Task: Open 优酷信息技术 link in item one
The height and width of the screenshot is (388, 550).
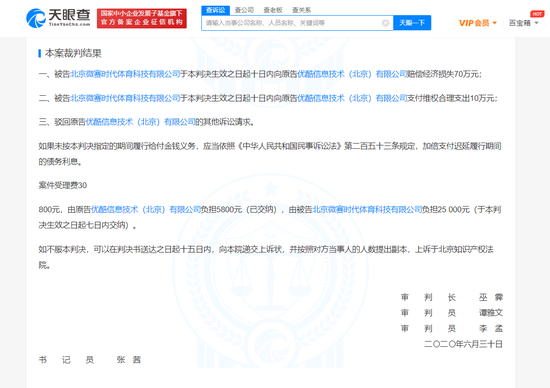Action: 352,74
